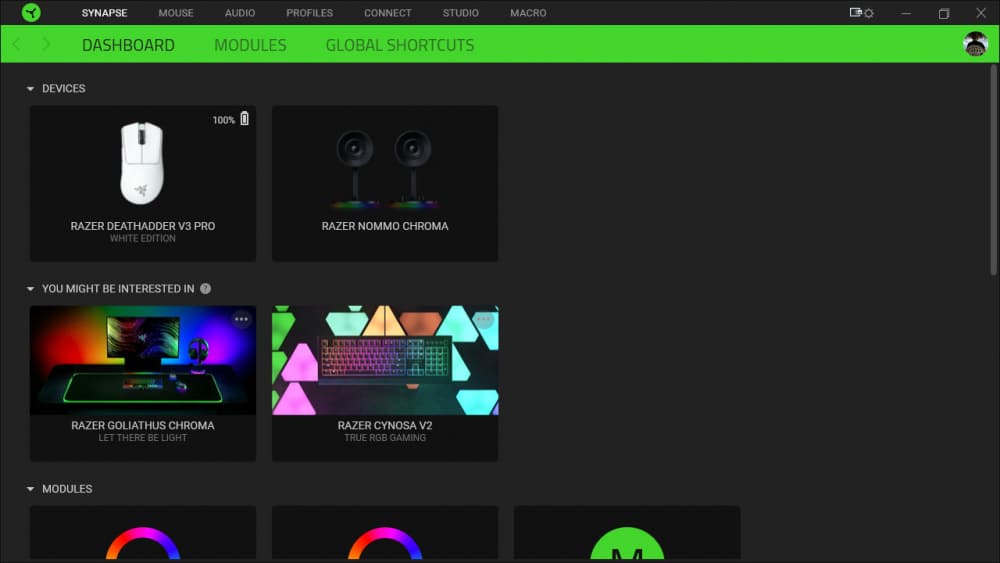Collapse the Devices section
Screen dimensions: 1000x563
(x=30, y=89)
